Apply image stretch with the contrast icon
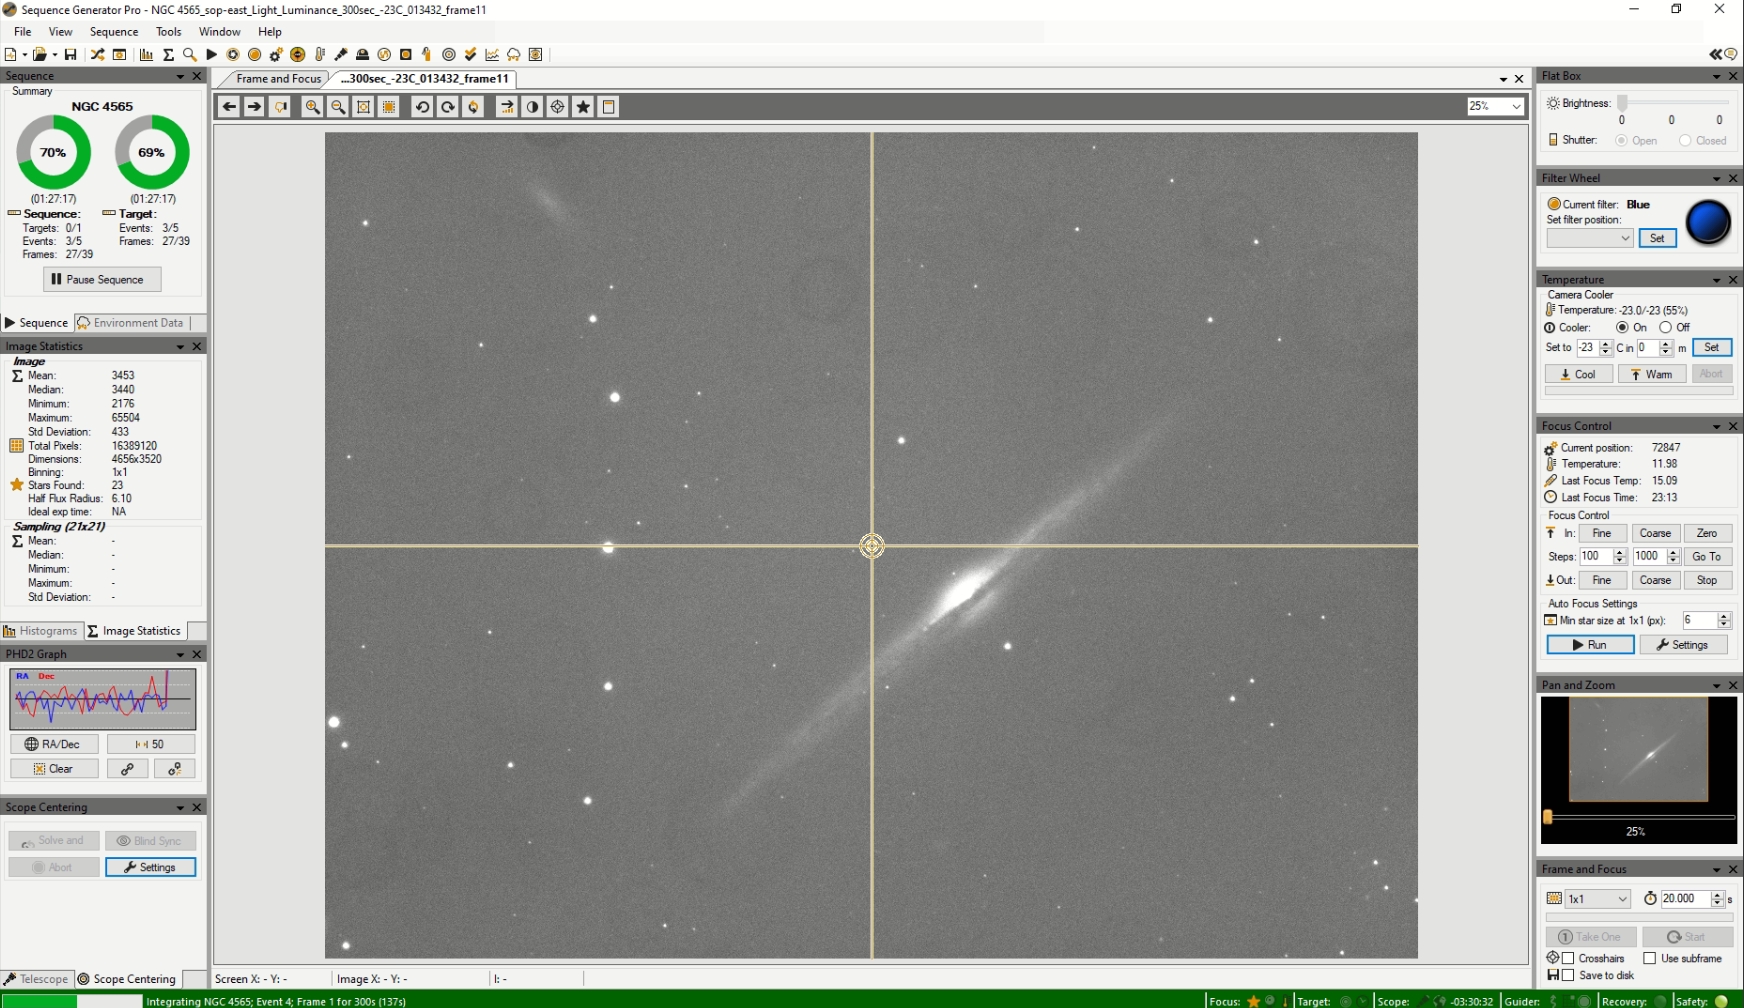This screenshot has width=1744, height=1008. click(x=532, y=107)
